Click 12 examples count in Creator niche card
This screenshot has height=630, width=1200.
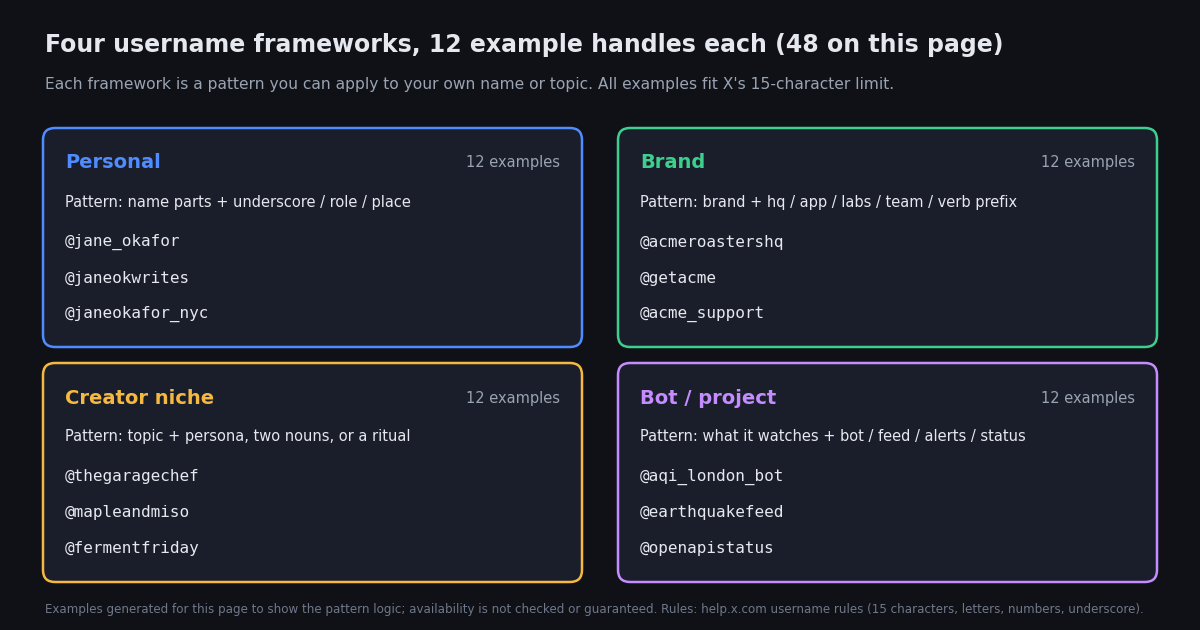[x=513, y=398]
